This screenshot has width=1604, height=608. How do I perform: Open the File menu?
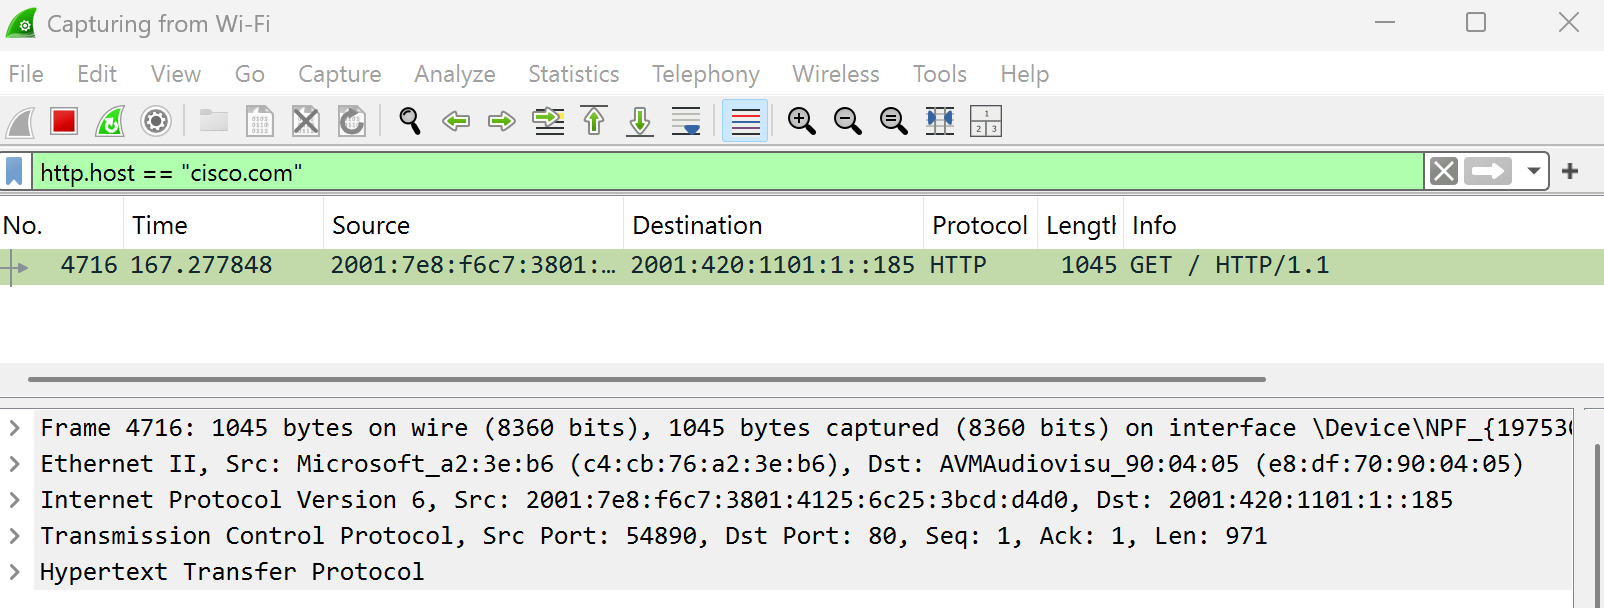pos(26,74)
